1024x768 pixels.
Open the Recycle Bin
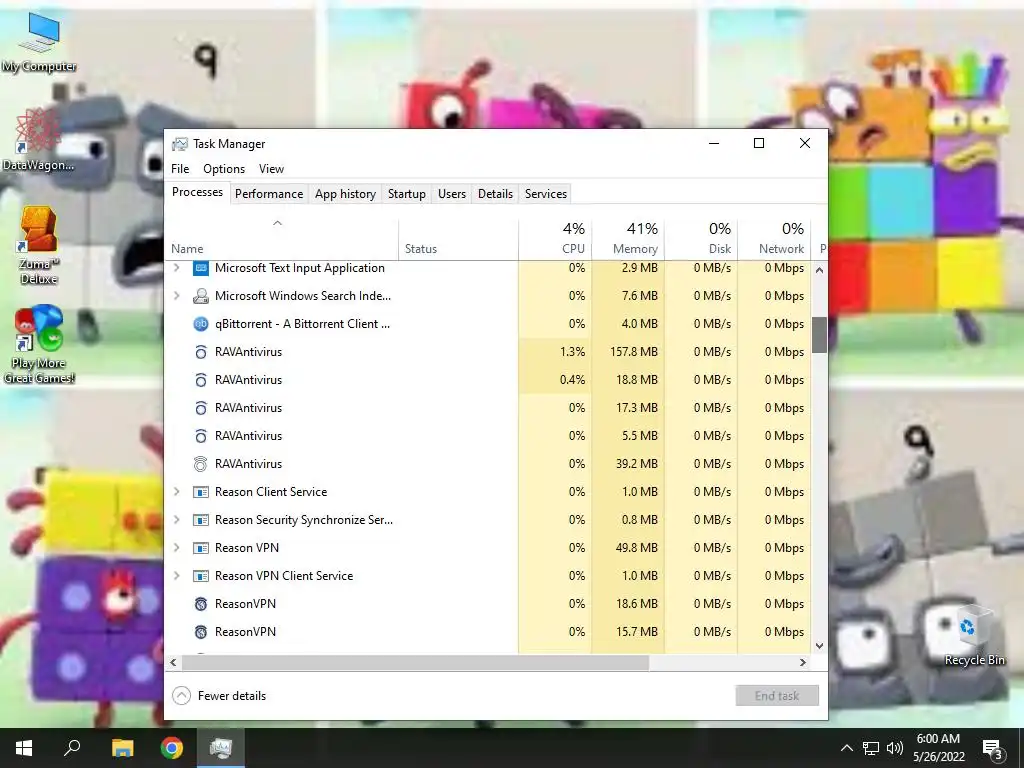pos(974,635)
